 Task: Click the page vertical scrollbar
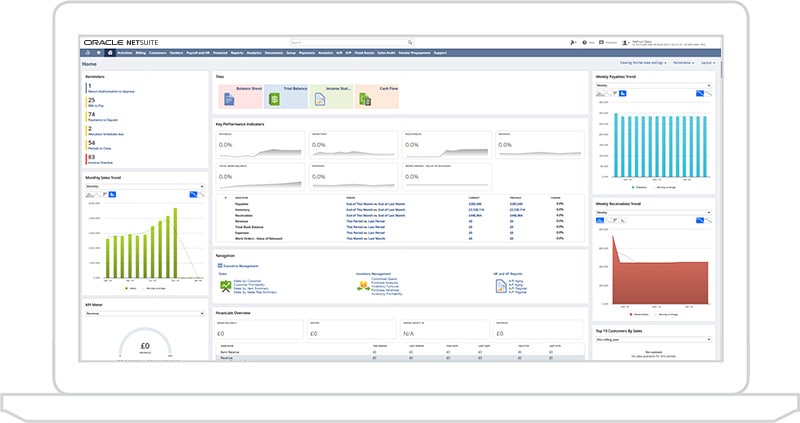[x=722, y=69]
